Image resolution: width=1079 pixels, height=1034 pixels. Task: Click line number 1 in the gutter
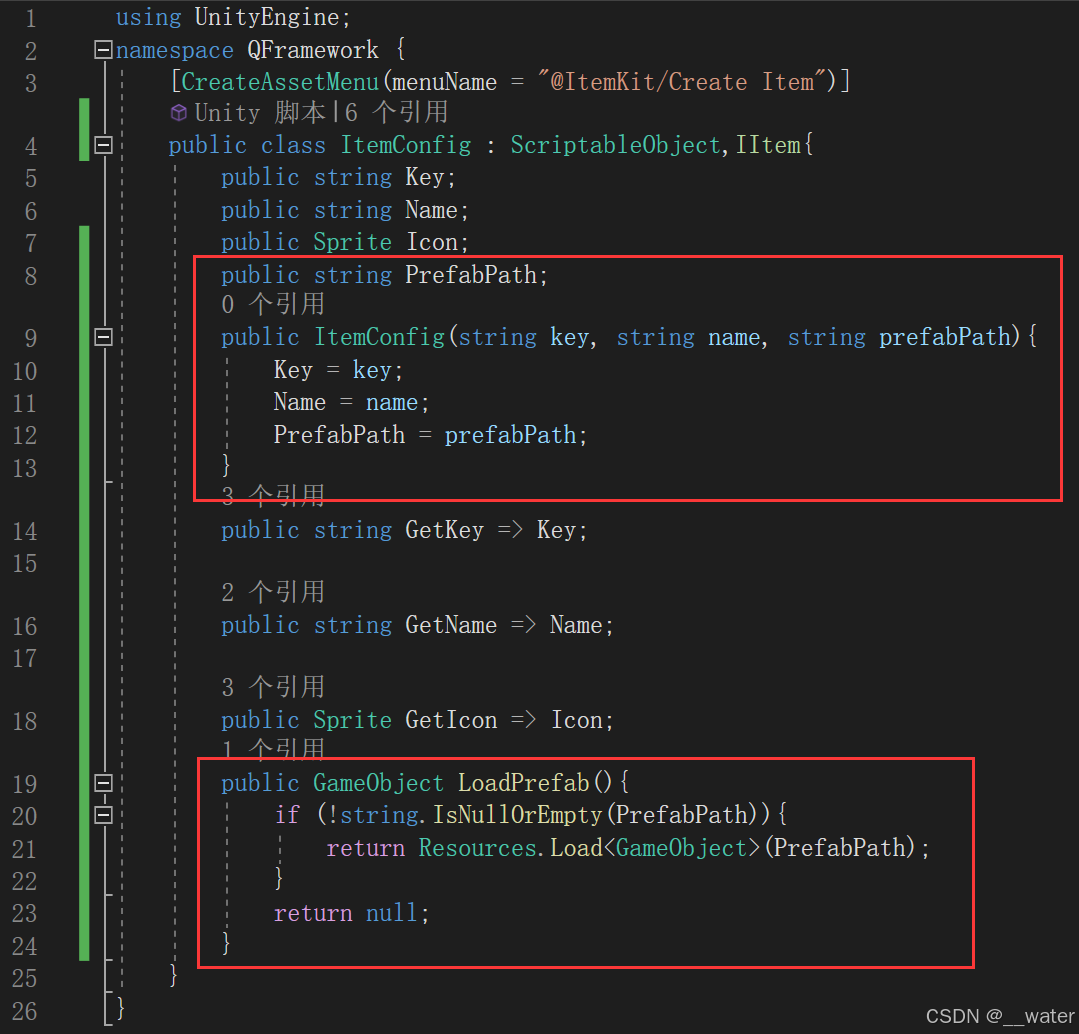[x=31, y=19]
